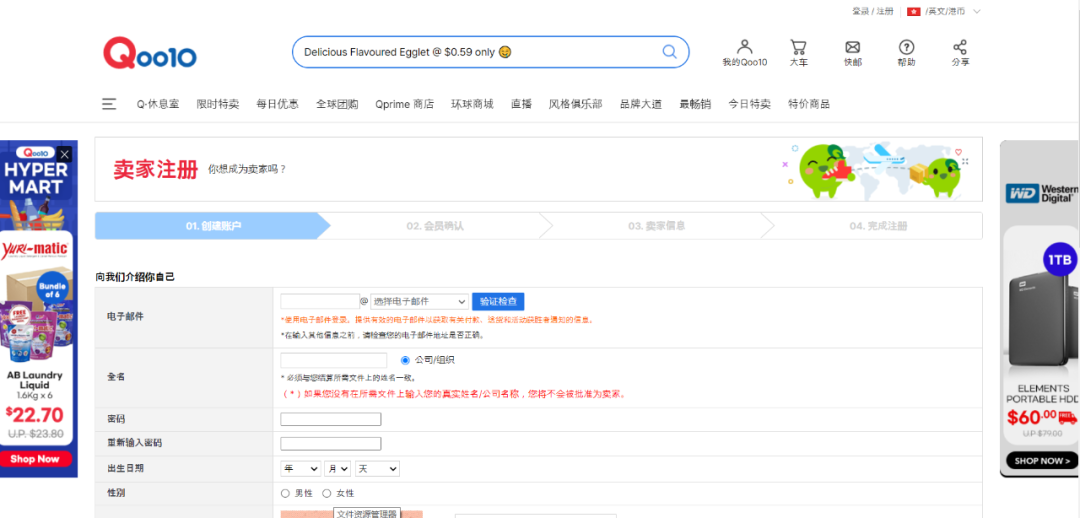This screenshot has width=1080, height=518.
Task: Click the WD Elements hard drive image
Action: click(x=1041, y=320)
